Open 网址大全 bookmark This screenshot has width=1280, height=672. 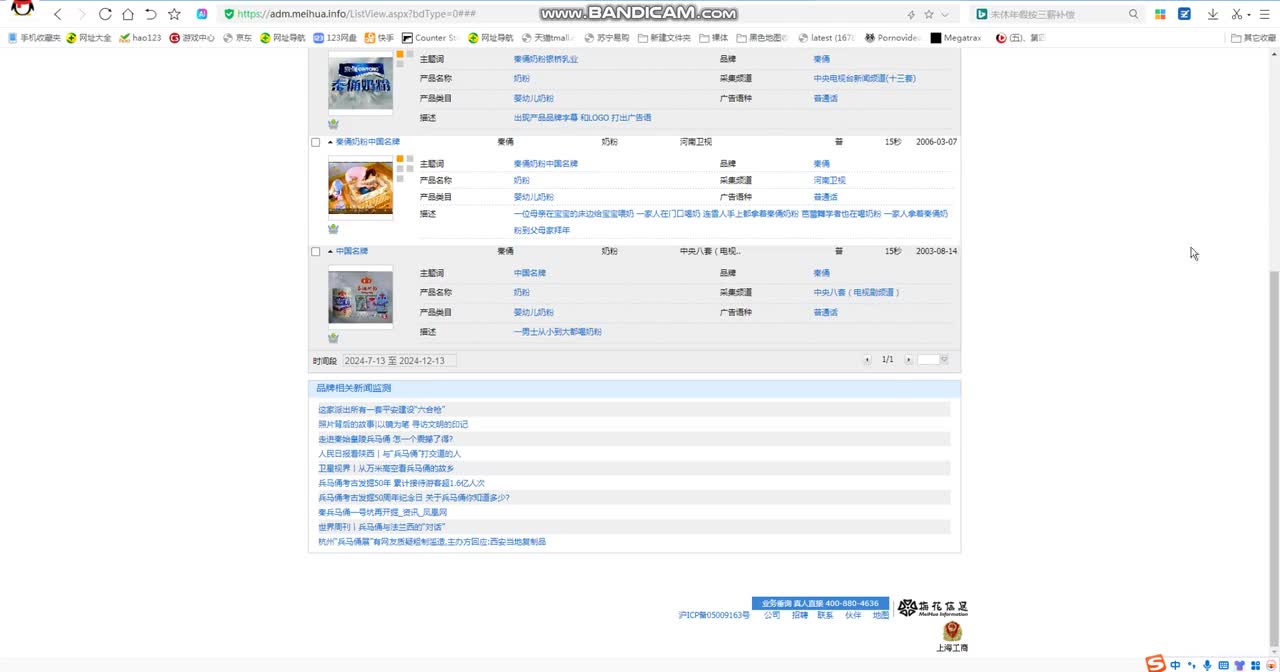pos(89,38)
